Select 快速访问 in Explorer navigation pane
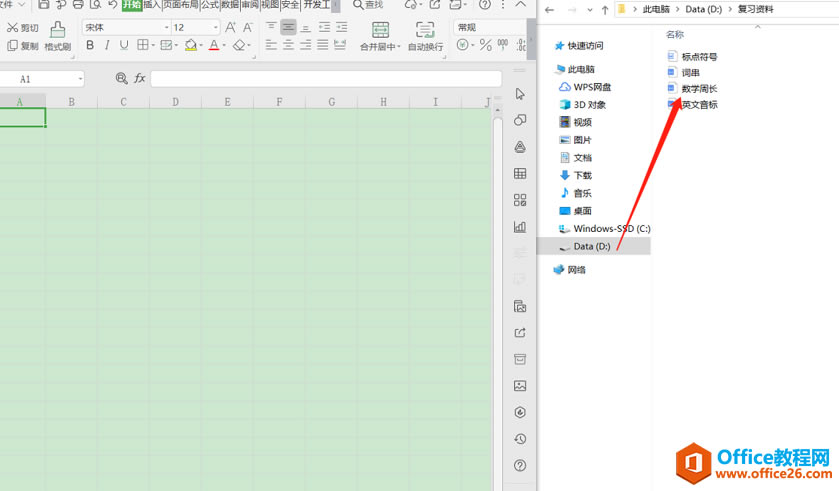This screenshot has height=491, width=839. (x=579, y=46)
